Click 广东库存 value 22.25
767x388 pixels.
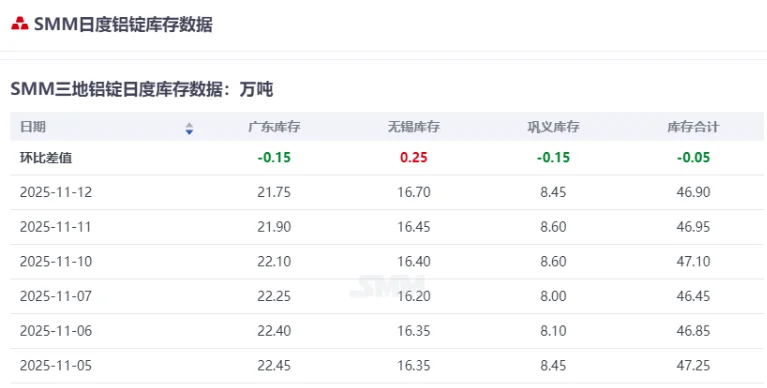pos(274,297)
